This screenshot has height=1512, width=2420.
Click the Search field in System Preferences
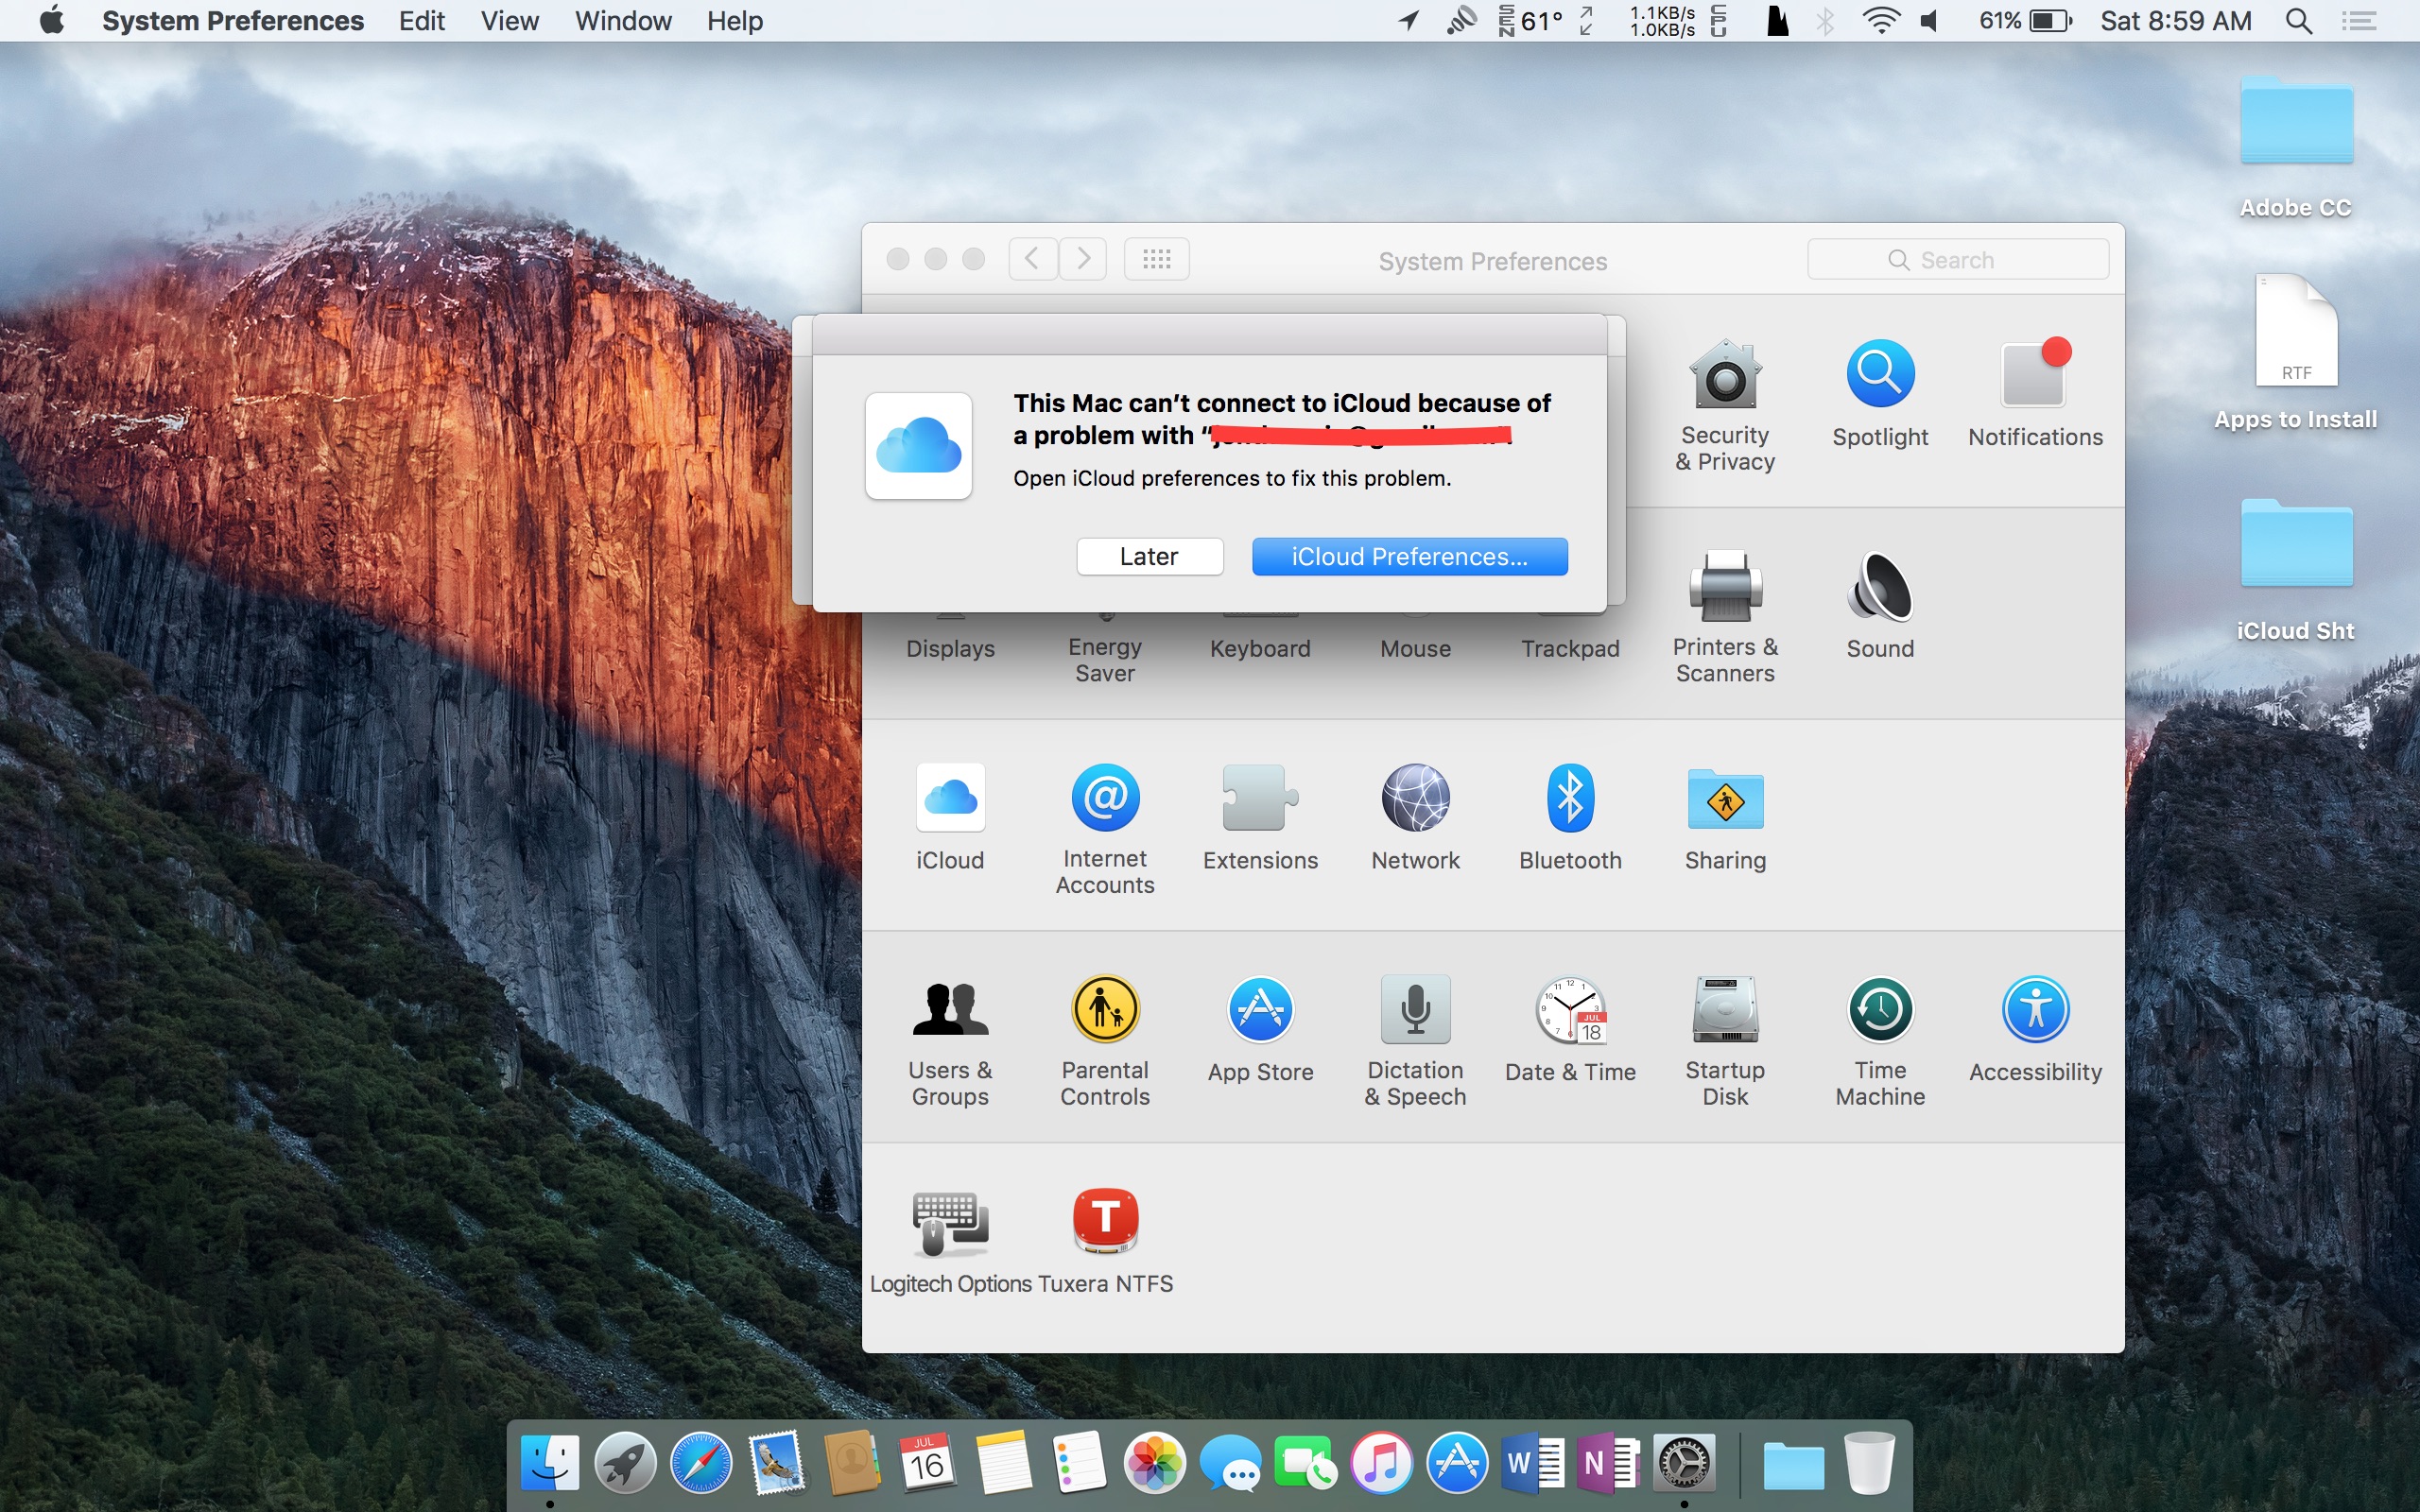[1957, 260]
